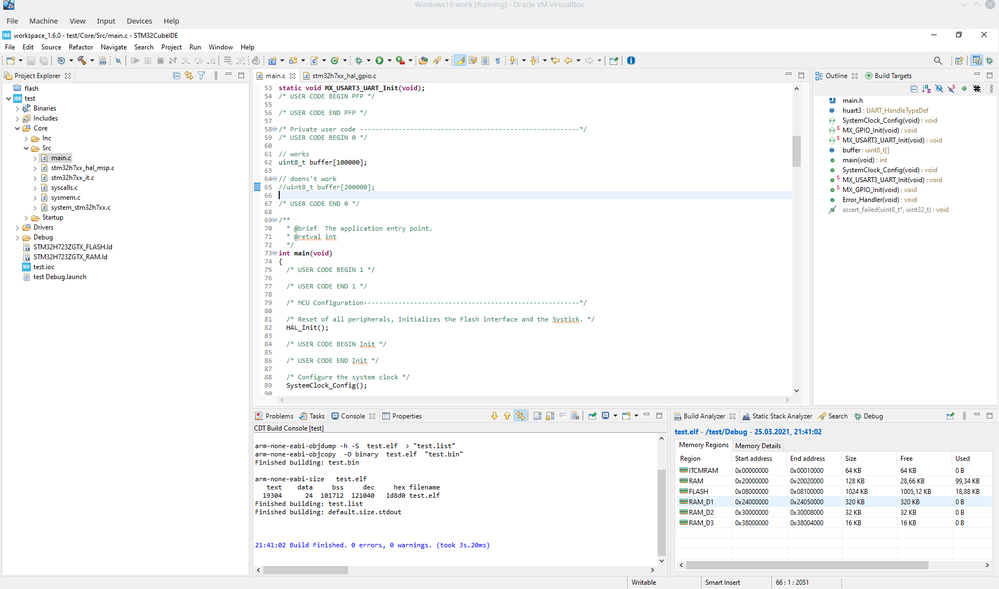Expand the Startup folder
Image resolution: width=999 pixels, height=589 pixels.
(x=26, y=217)
